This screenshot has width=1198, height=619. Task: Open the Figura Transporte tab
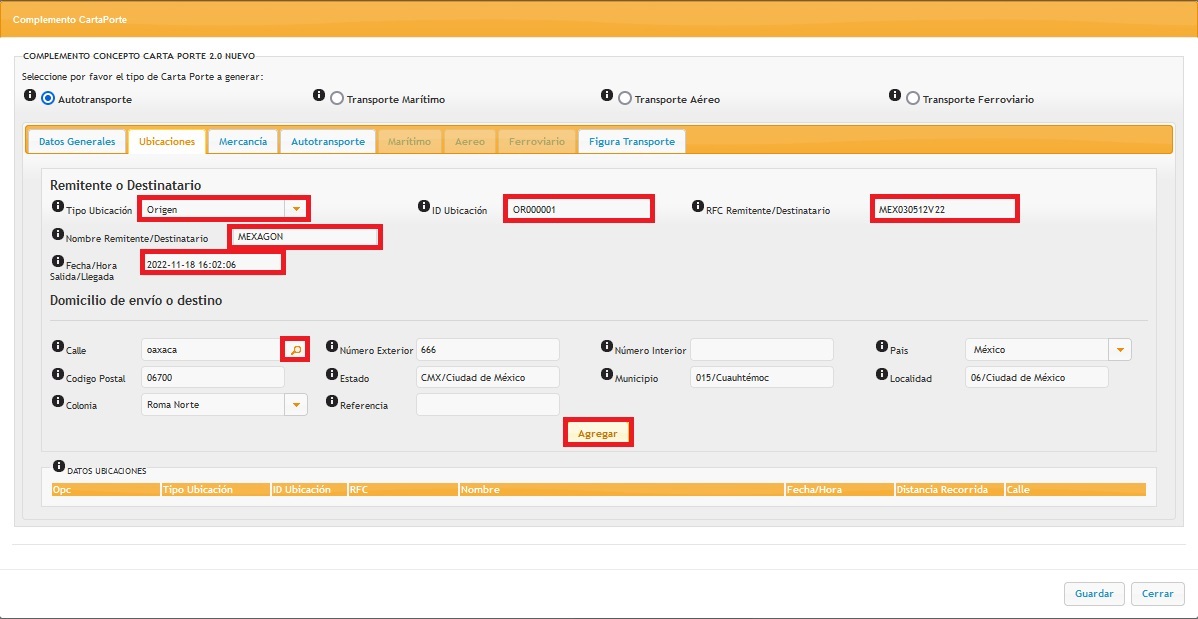point(631,142)
